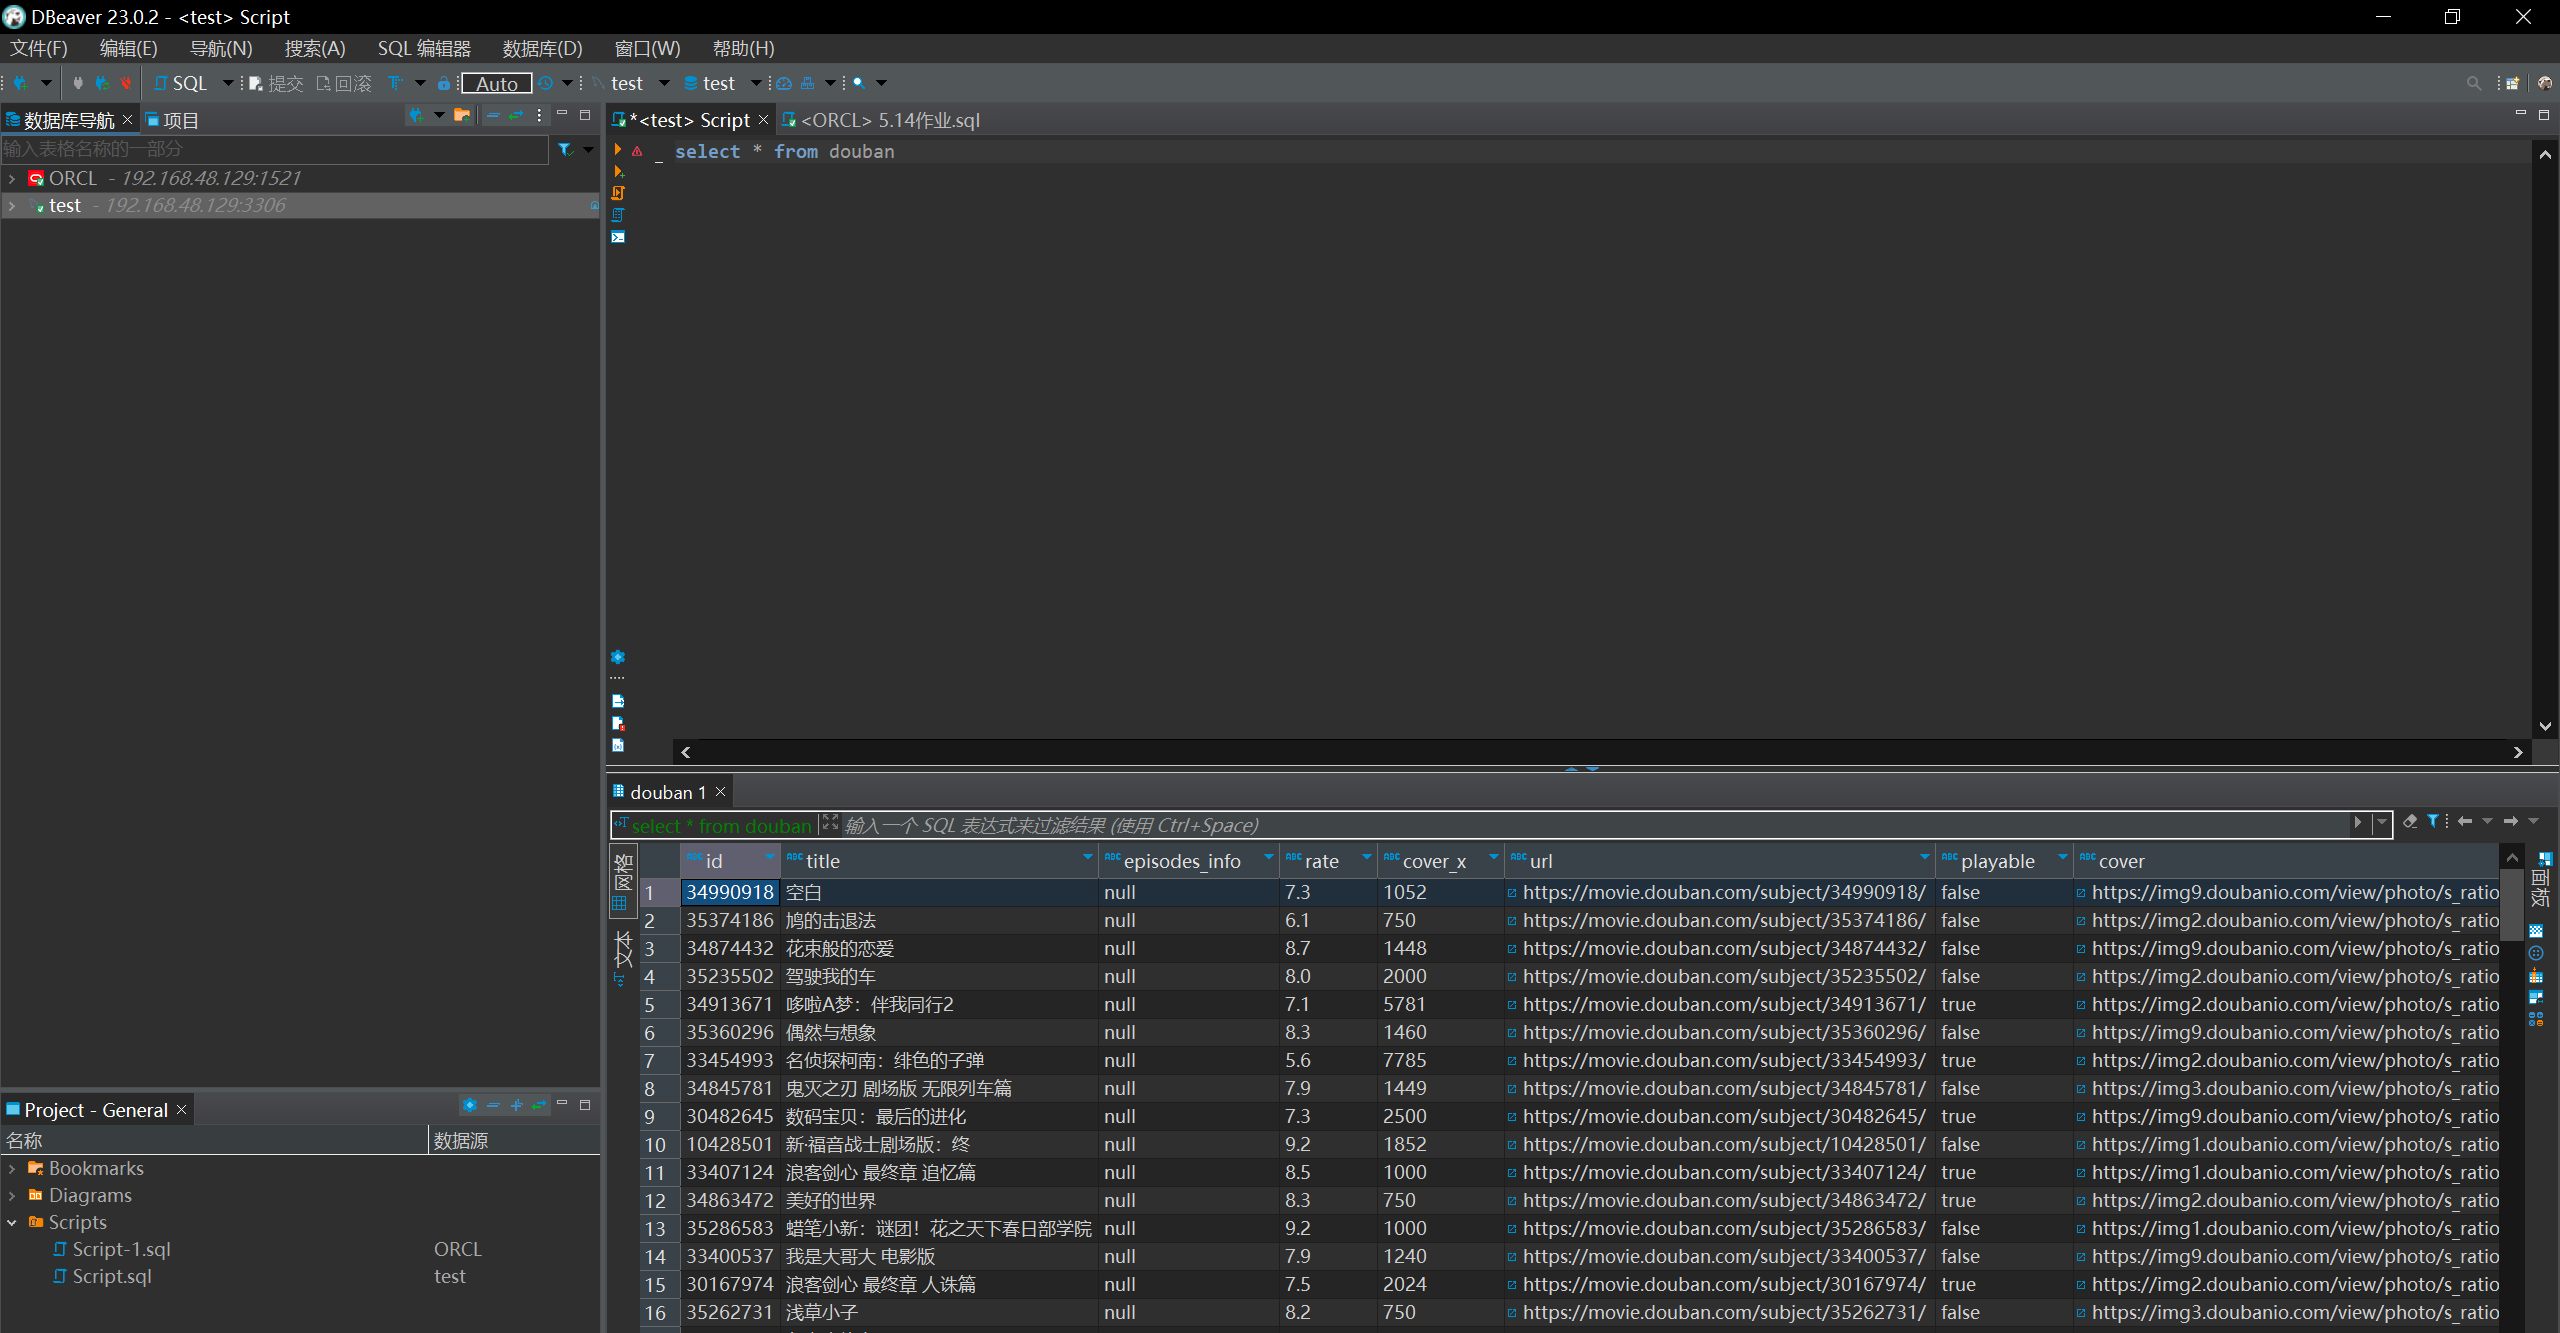The height and width of the screenshot is (1333, 2560).
Task: Click the red disconnect plug icon
Action: point(125,83)
